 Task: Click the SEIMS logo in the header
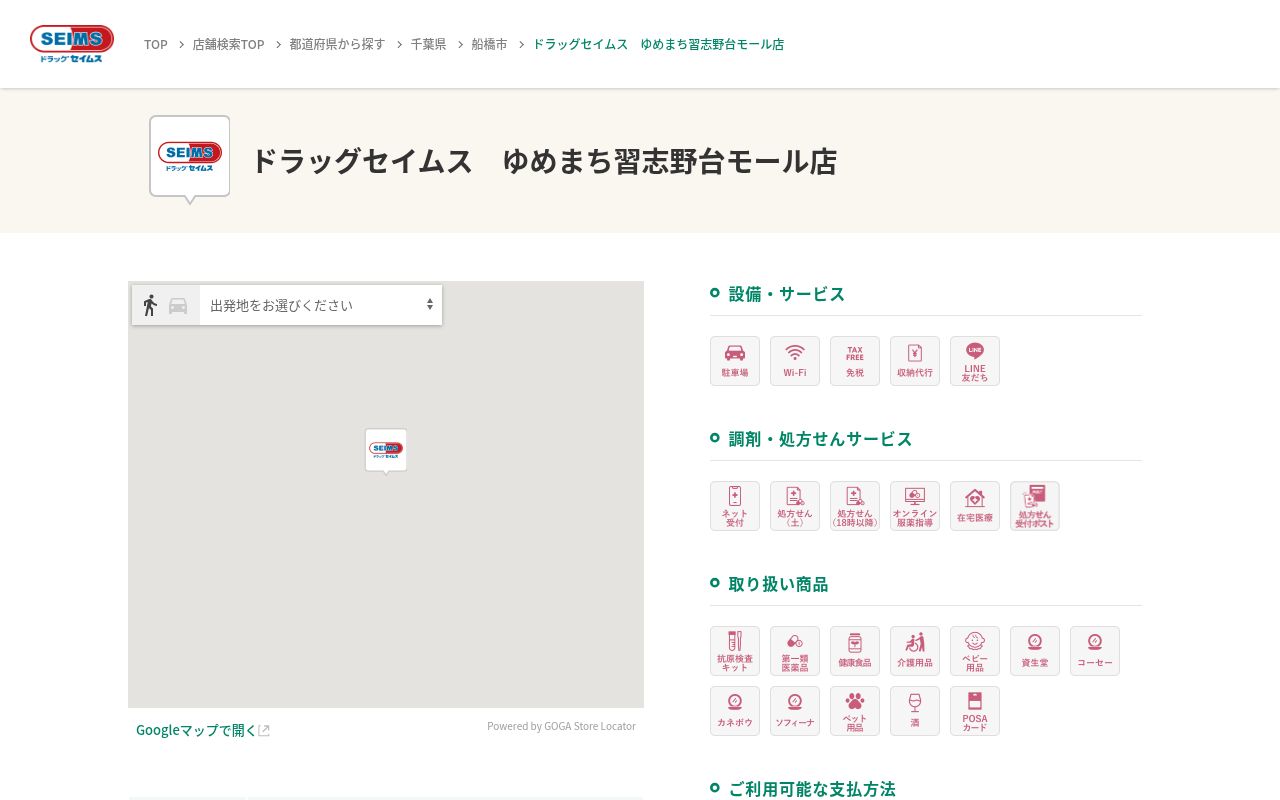click(72, 44)
